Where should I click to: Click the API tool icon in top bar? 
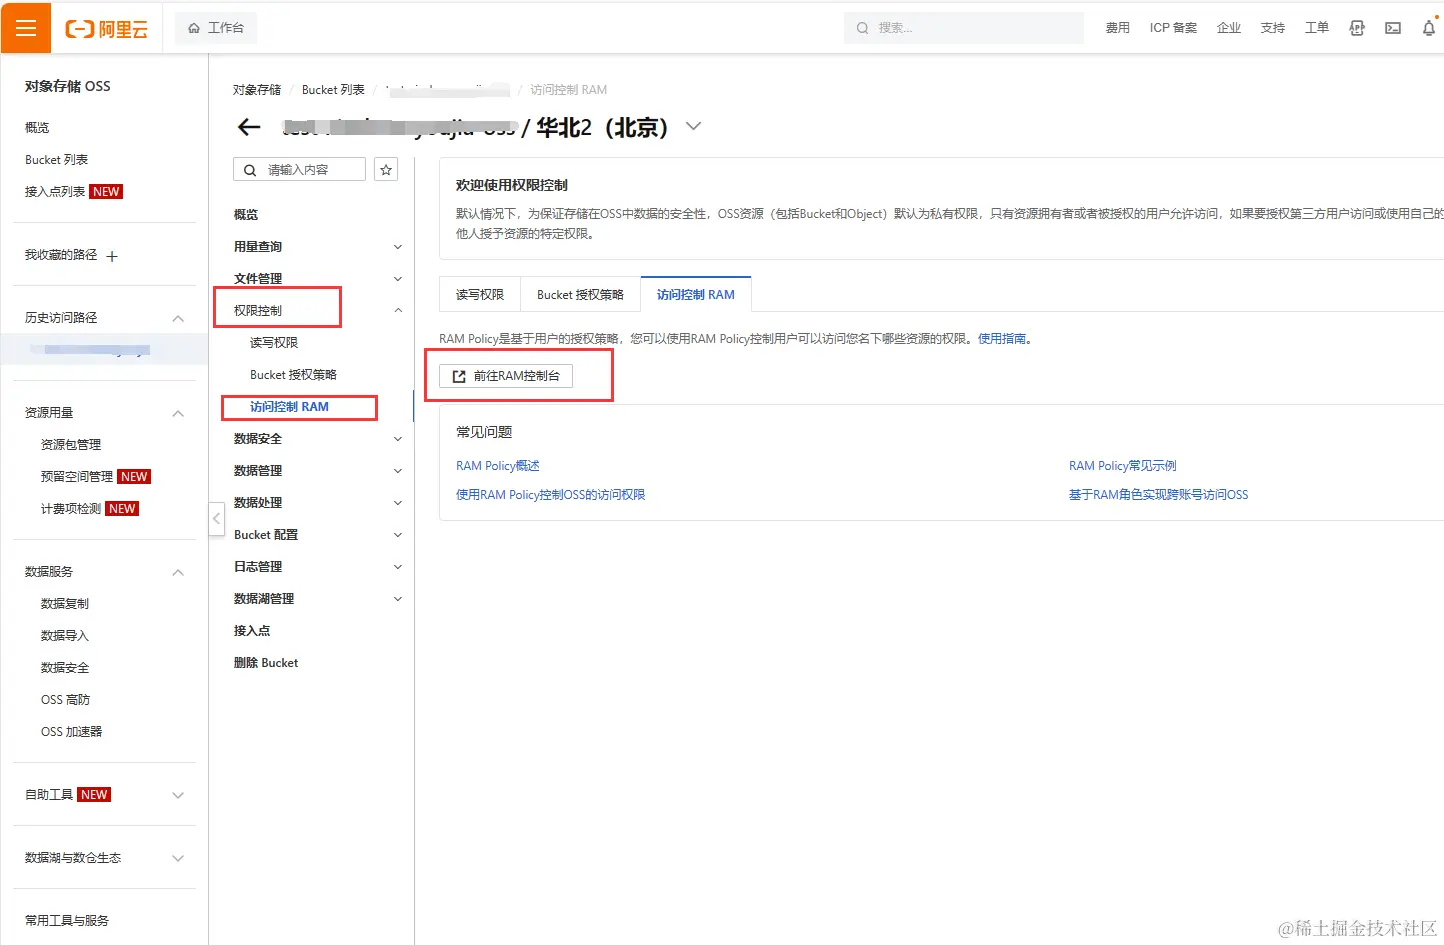tap(1357, 28)
